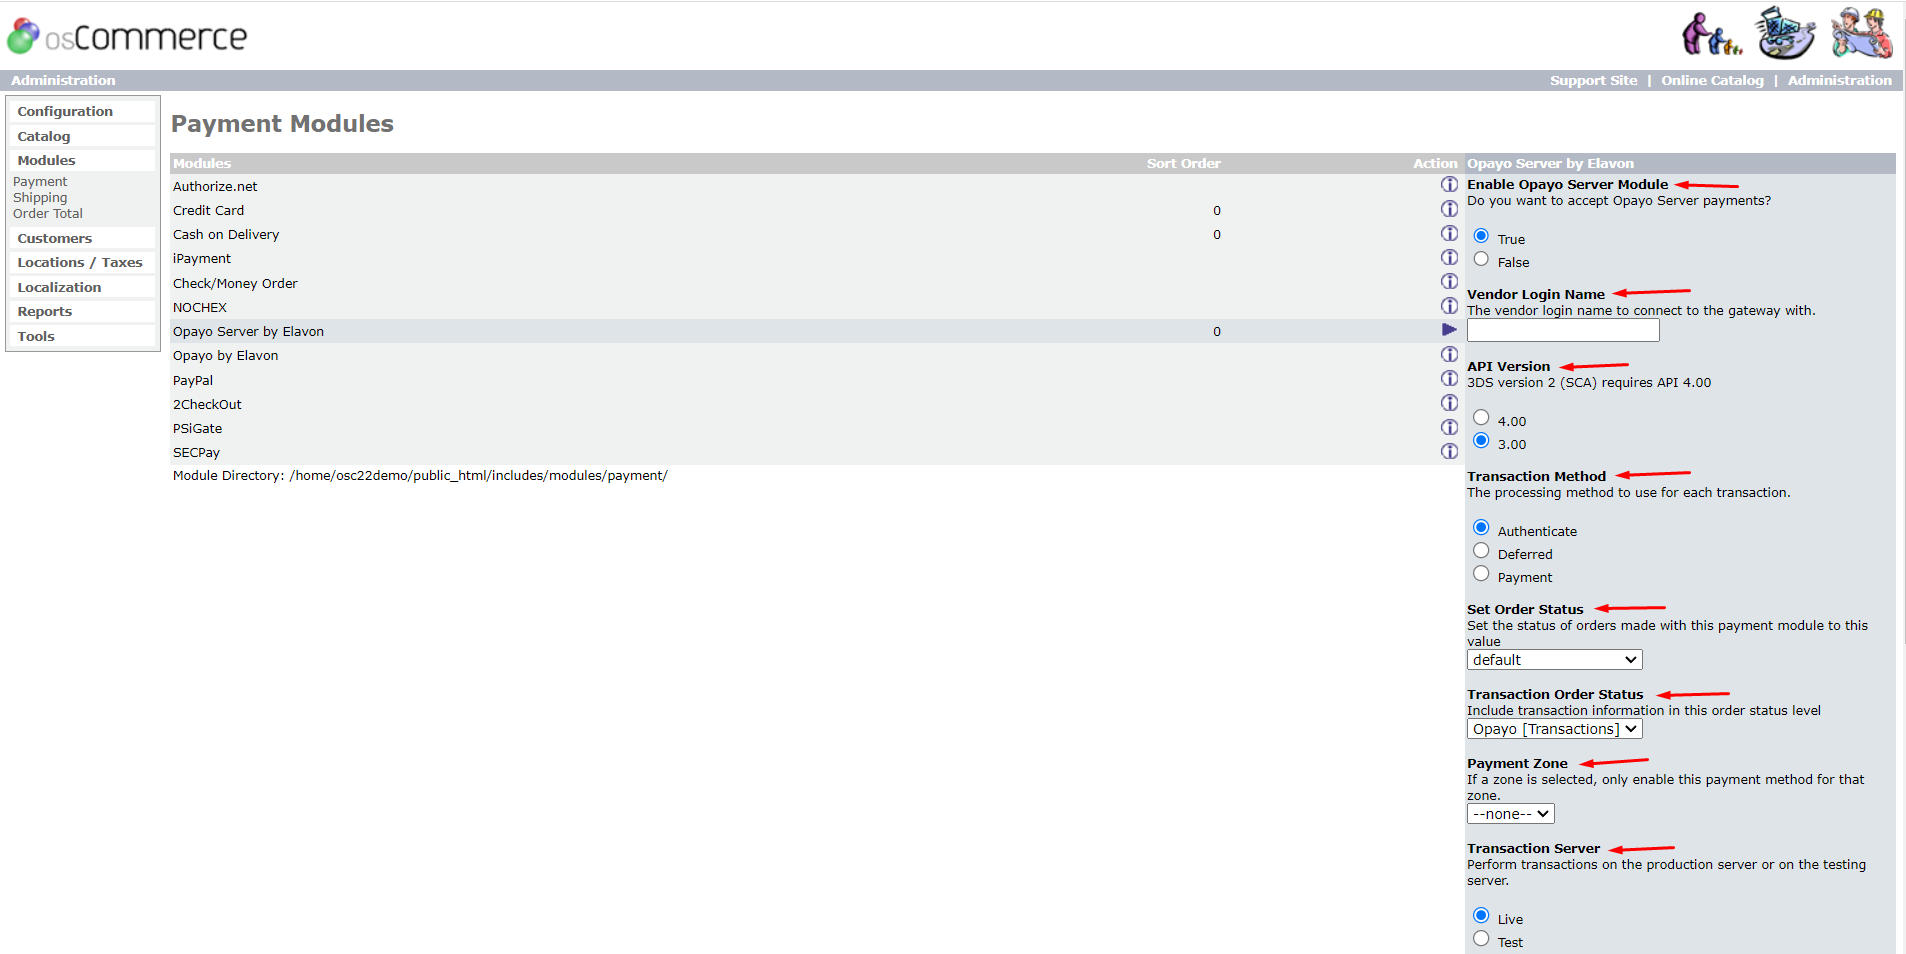Click Administration link at left of header bar
Image resolution: width=1906 pixels, height=954 pixels.
[63, 80]
